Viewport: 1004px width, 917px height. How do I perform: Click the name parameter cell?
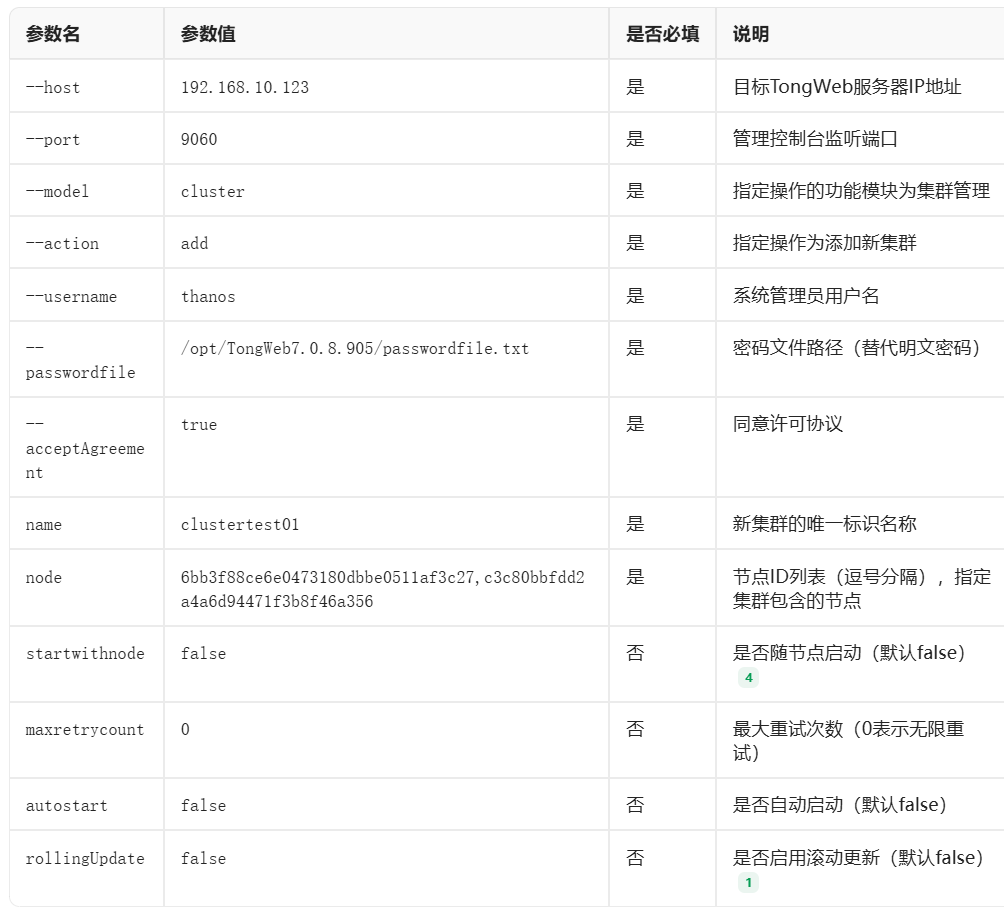pyautogui.click(x=44, y=524)
